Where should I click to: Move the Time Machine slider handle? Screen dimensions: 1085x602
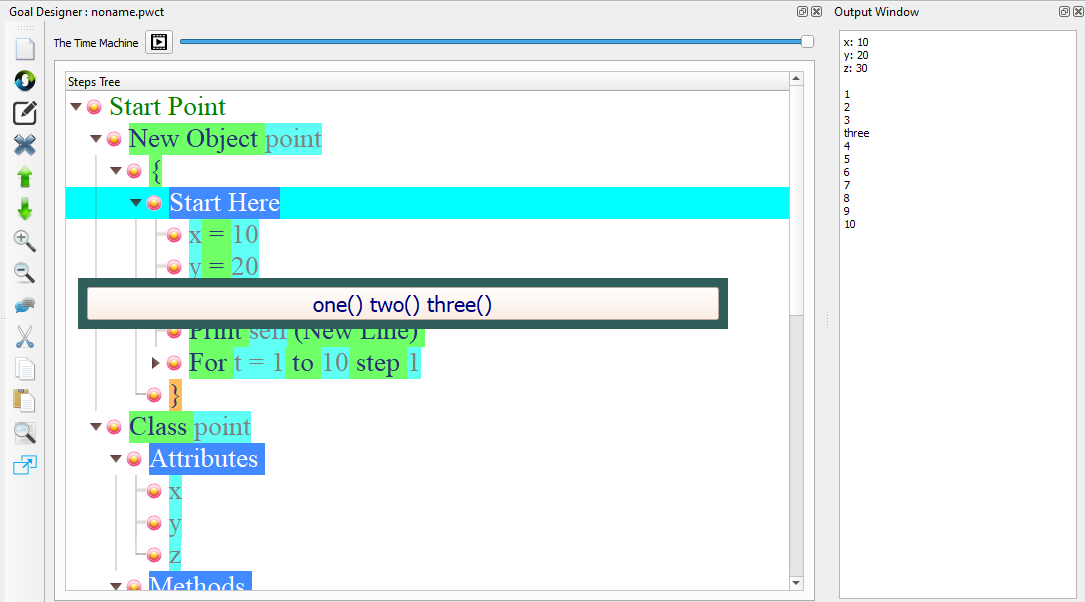pos(806,42)
